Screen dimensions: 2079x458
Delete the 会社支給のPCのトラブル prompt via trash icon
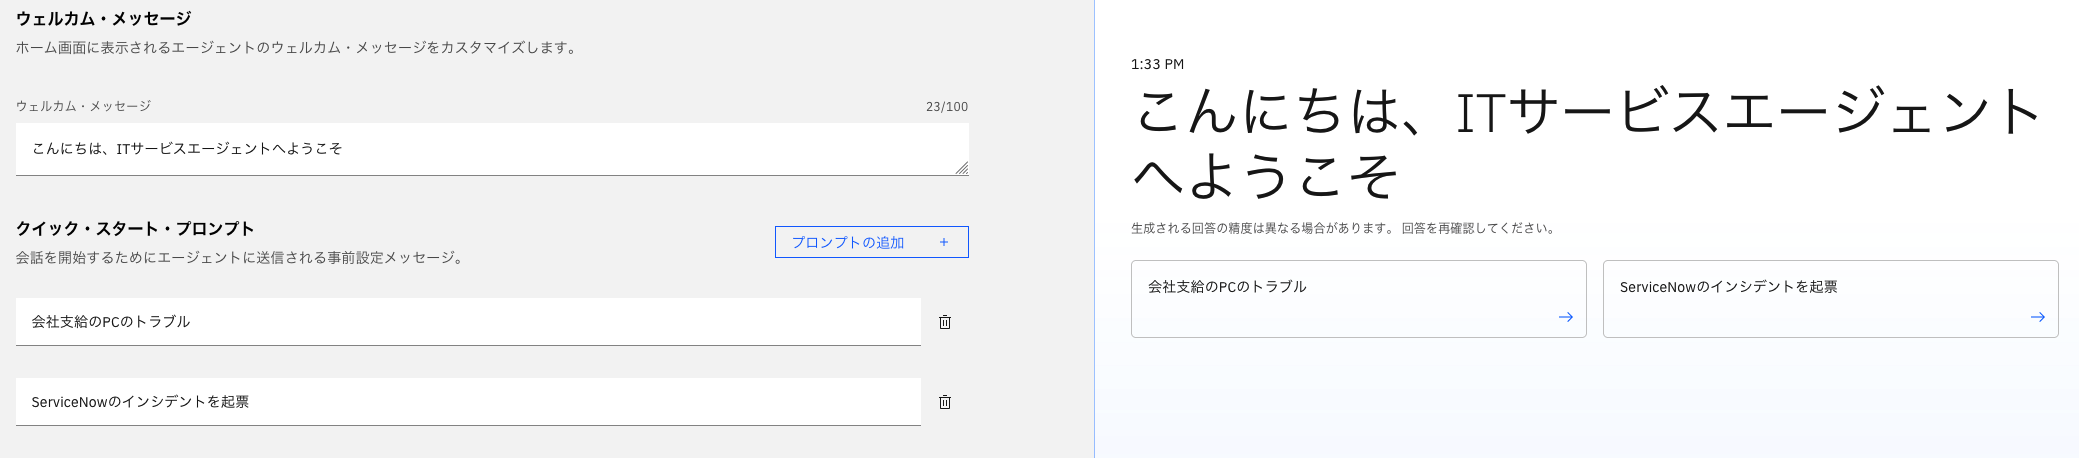944,322
